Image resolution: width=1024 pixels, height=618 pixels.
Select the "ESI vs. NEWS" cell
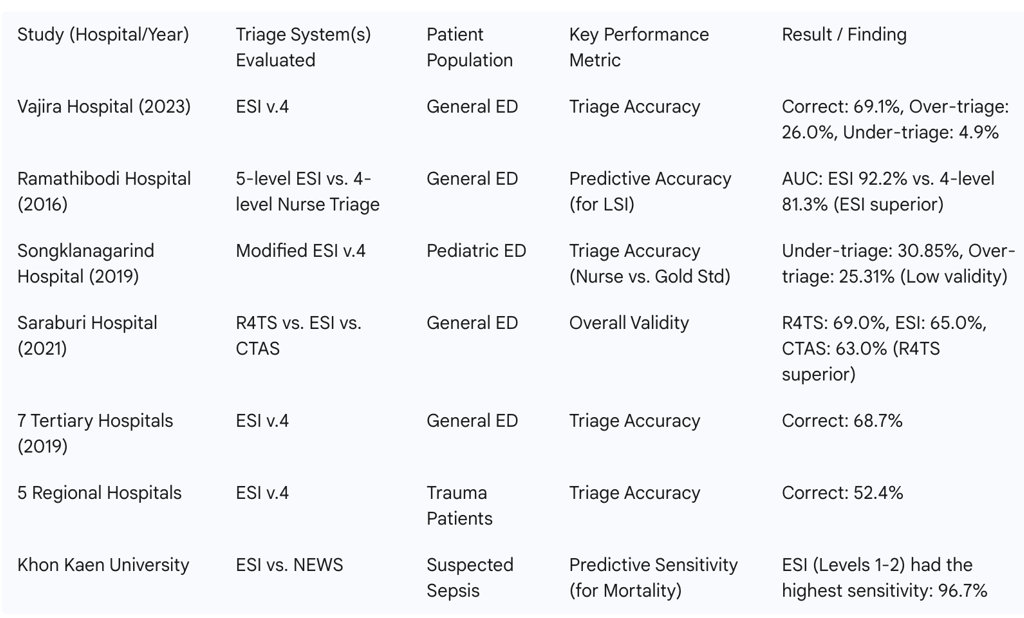[289, 564]
